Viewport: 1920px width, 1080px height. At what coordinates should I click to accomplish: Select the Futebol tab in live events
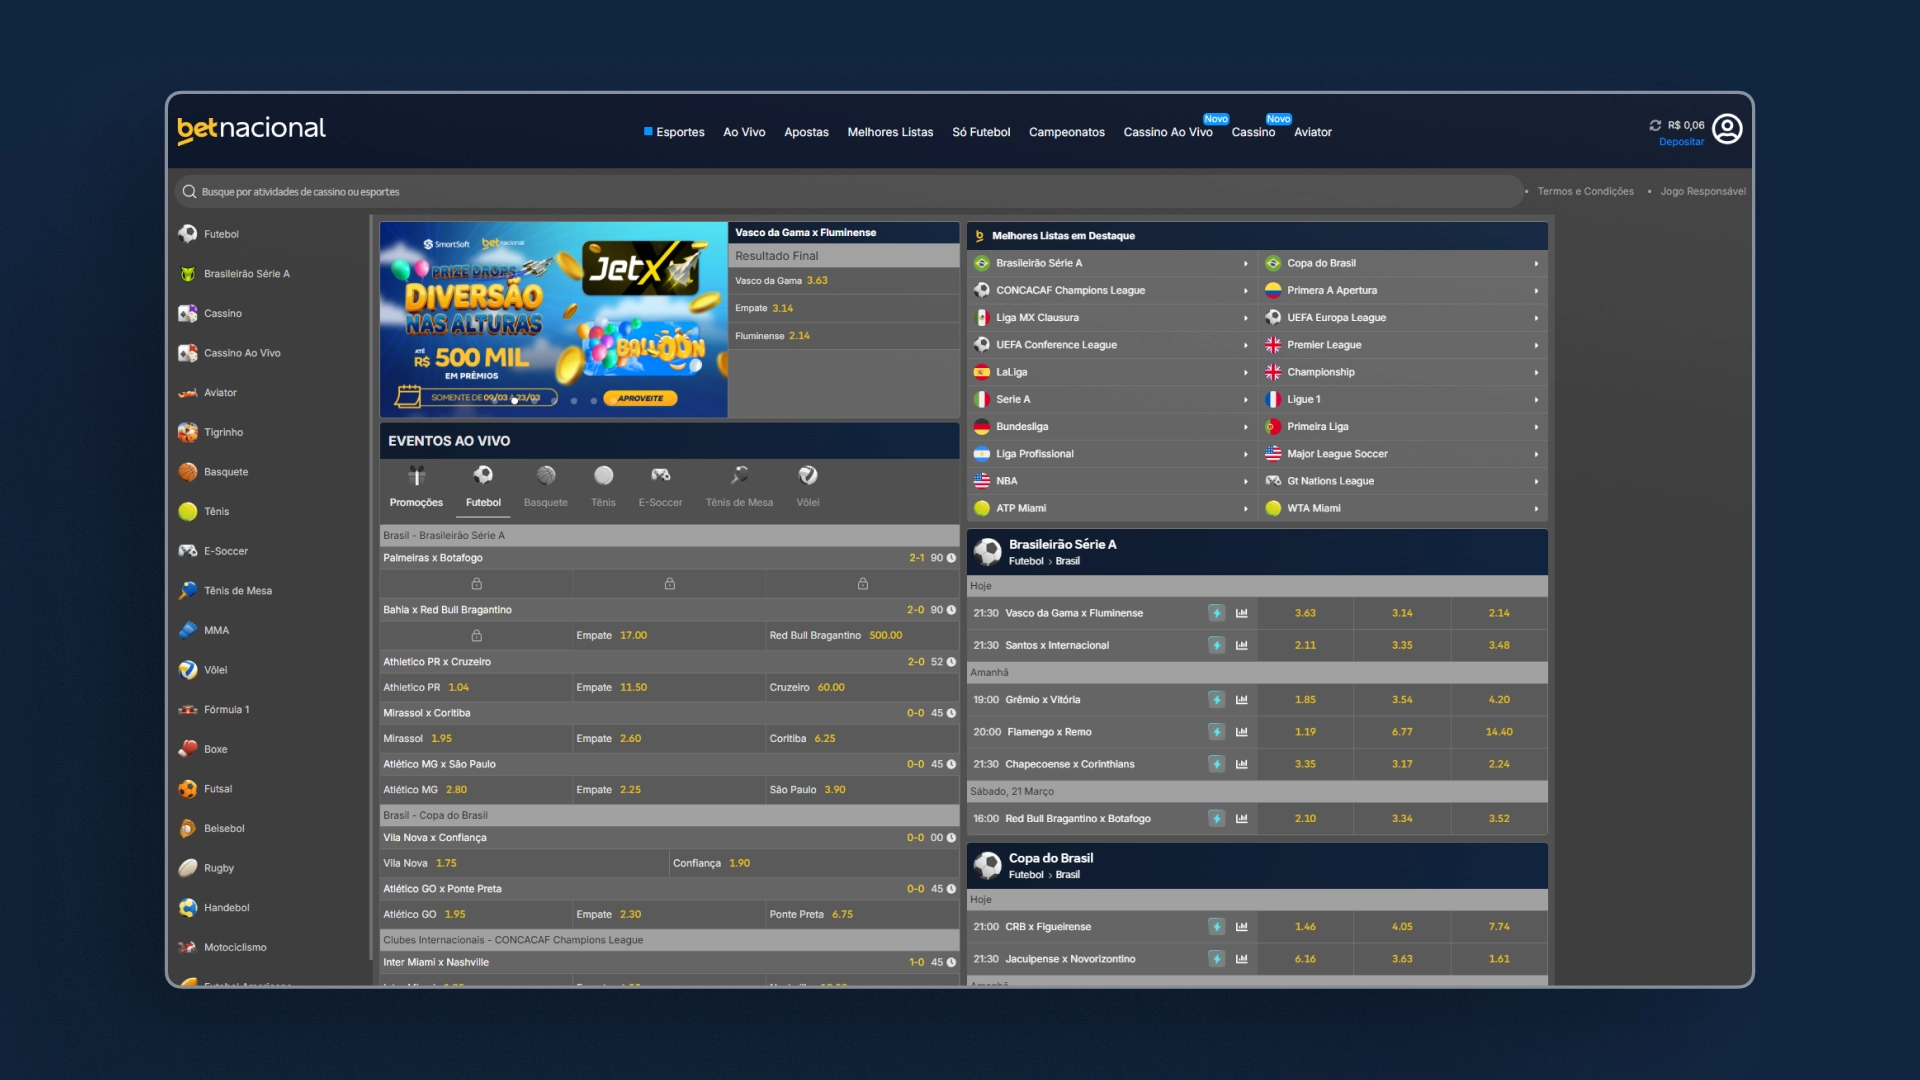[x=483, y=487]
